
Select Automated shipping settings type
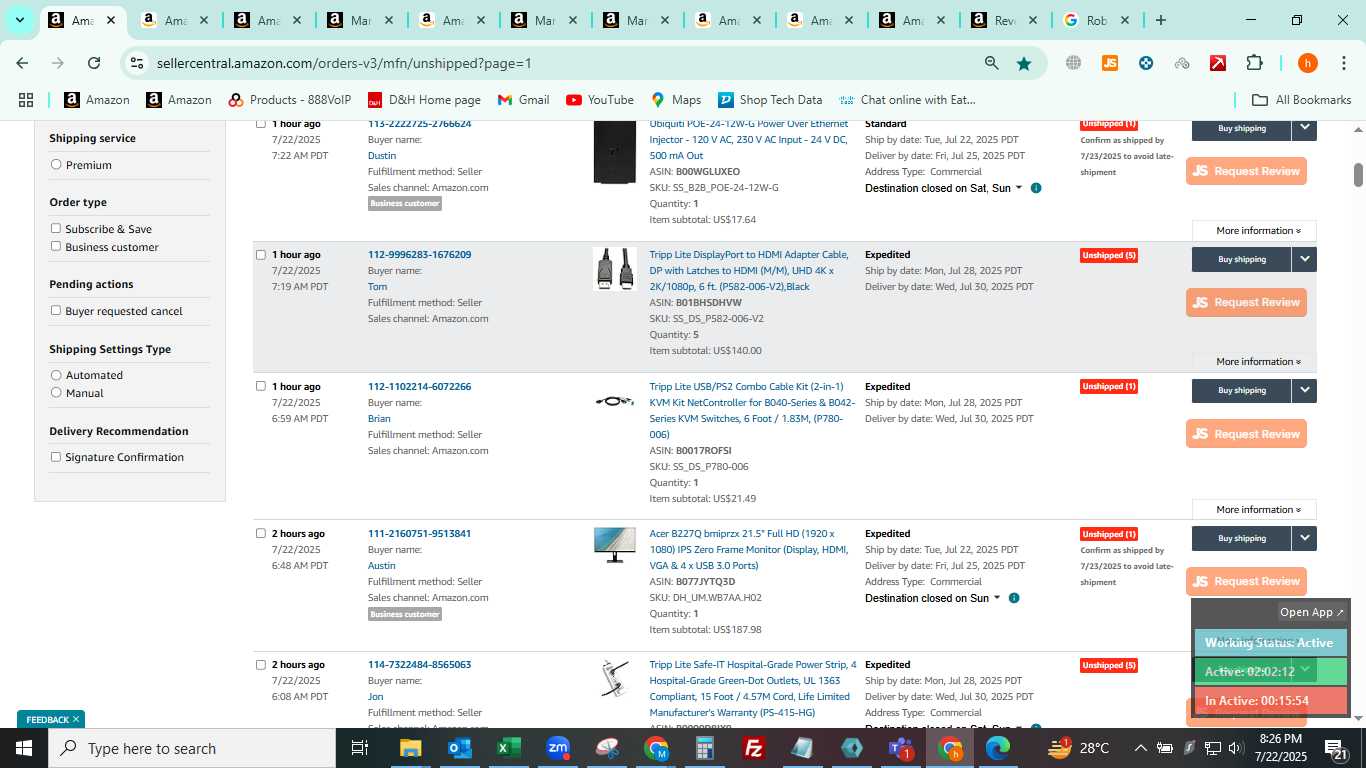point(56,375)
